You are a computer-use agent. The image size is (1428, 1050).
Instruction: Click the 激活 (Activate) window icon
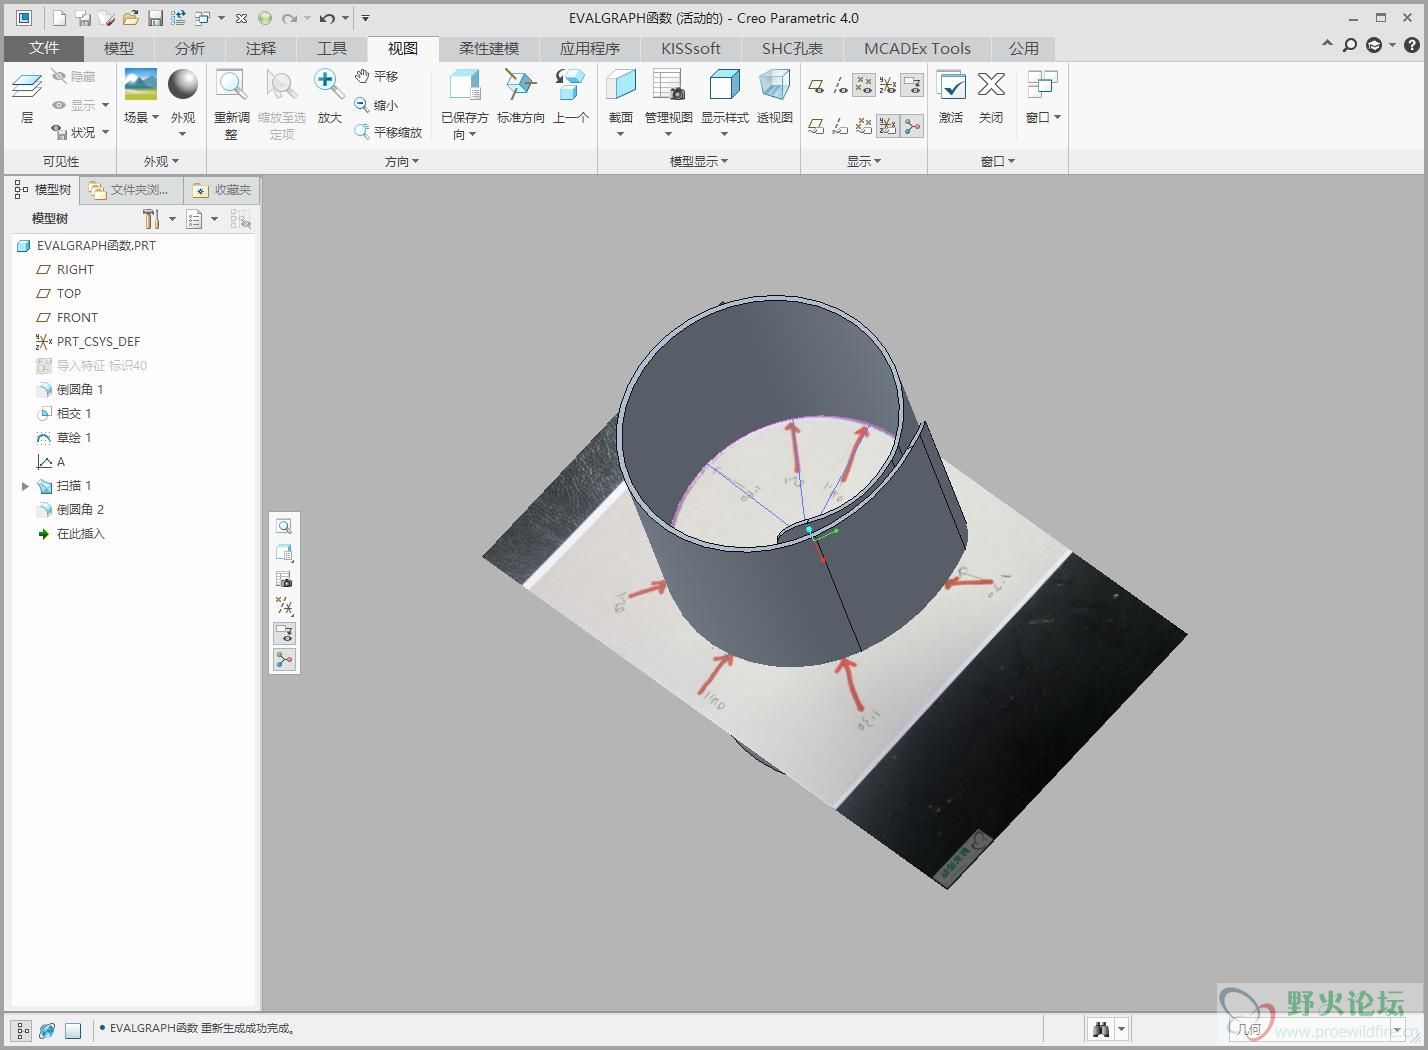pyautogui.click(x=951, y=86)
